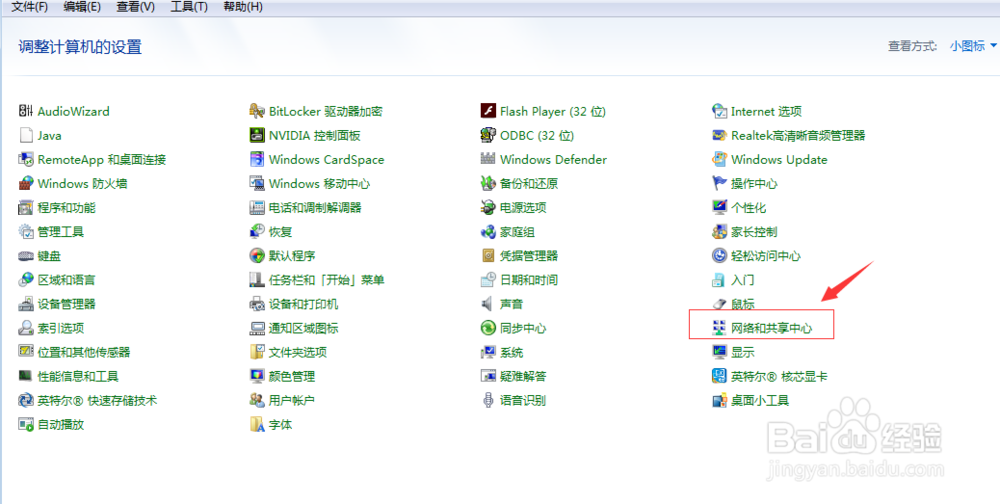Open the 工具(T) menu
Image resolution: width=1000 pixels, height=504 pixels.
189,7
